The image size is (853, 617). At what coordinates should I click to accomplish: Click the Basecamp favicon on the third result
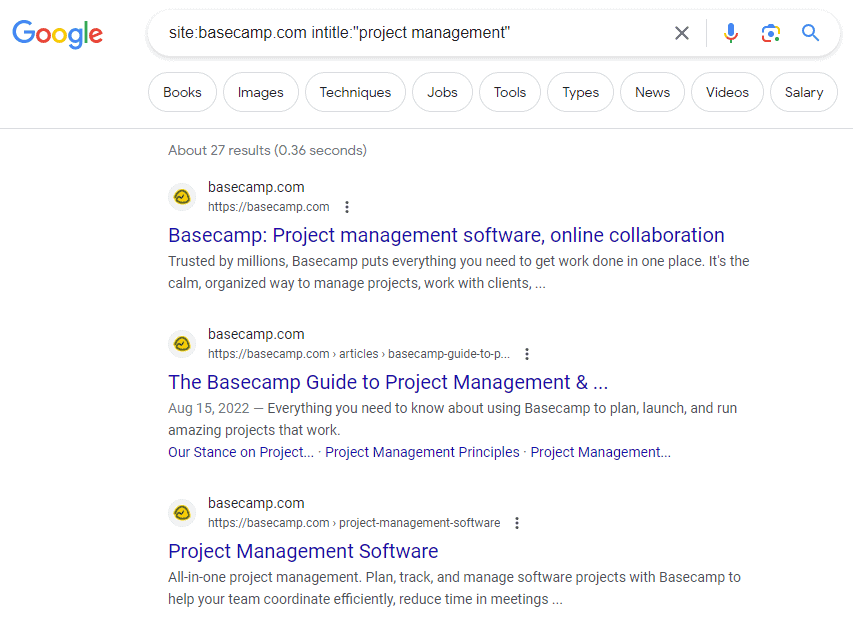point(182,512)
